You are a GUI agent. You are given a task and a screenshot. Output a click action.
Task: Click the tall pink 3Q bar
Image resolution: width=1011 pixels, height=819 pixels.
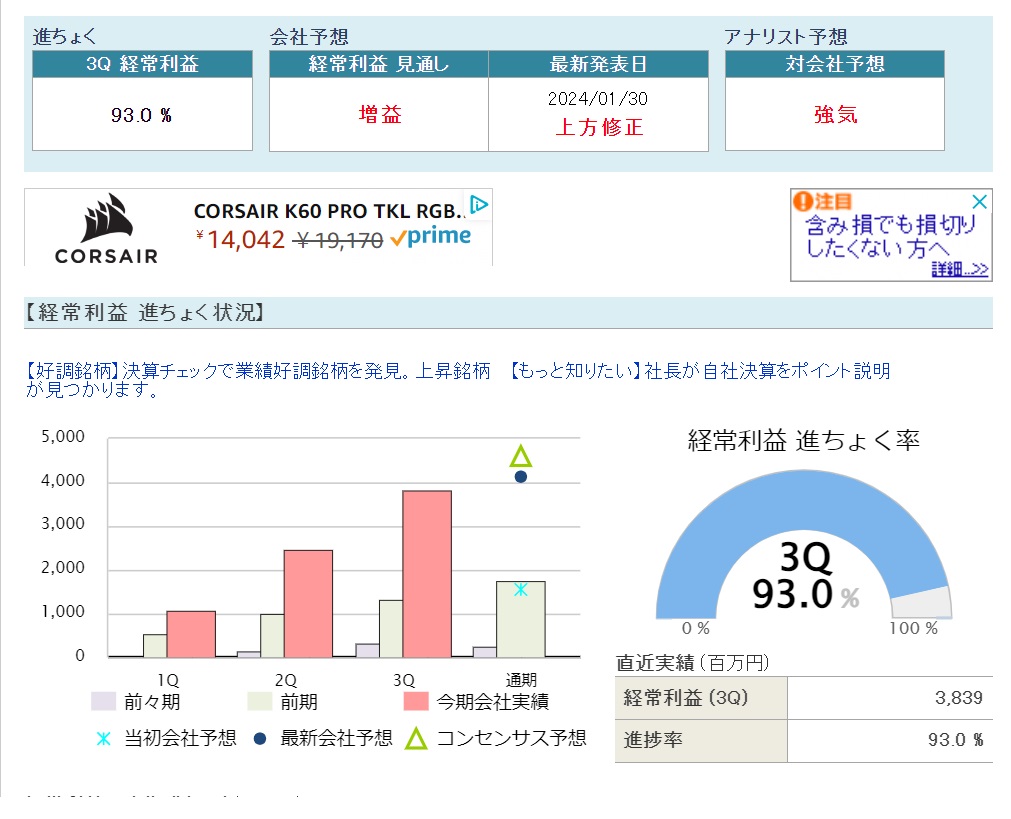pos(427,573)
